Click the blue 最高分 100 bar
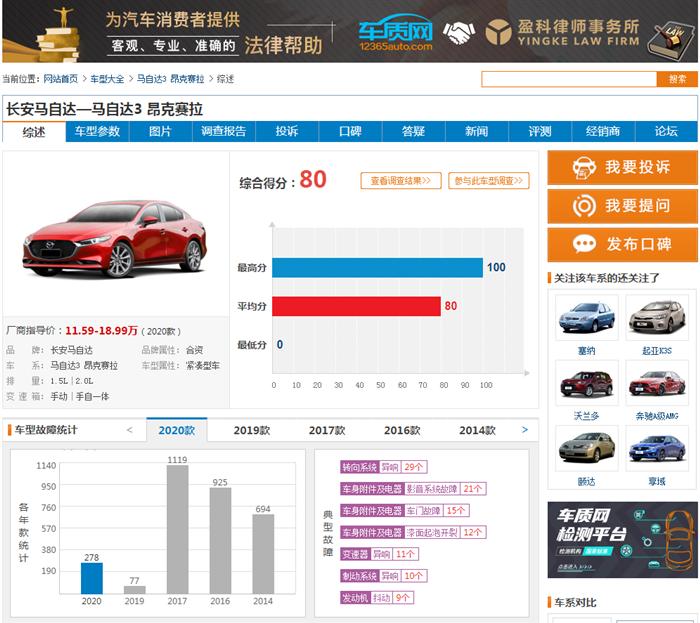Screen dimensions: 700x623 [x=378, y=268]
